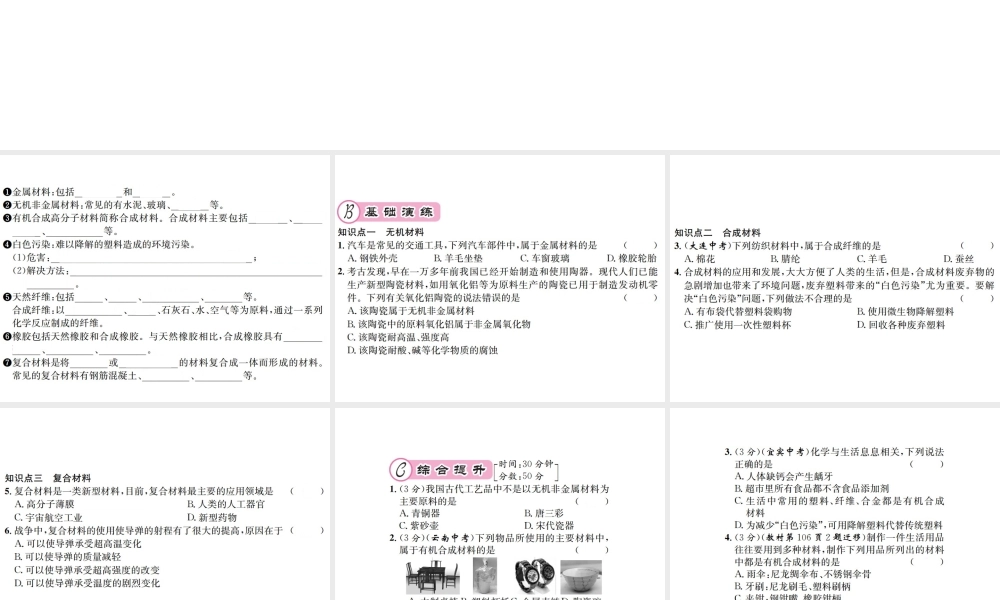Screen dimensions: 1000x600
Task: Choose option C. 羊毛
Action: 871,259
